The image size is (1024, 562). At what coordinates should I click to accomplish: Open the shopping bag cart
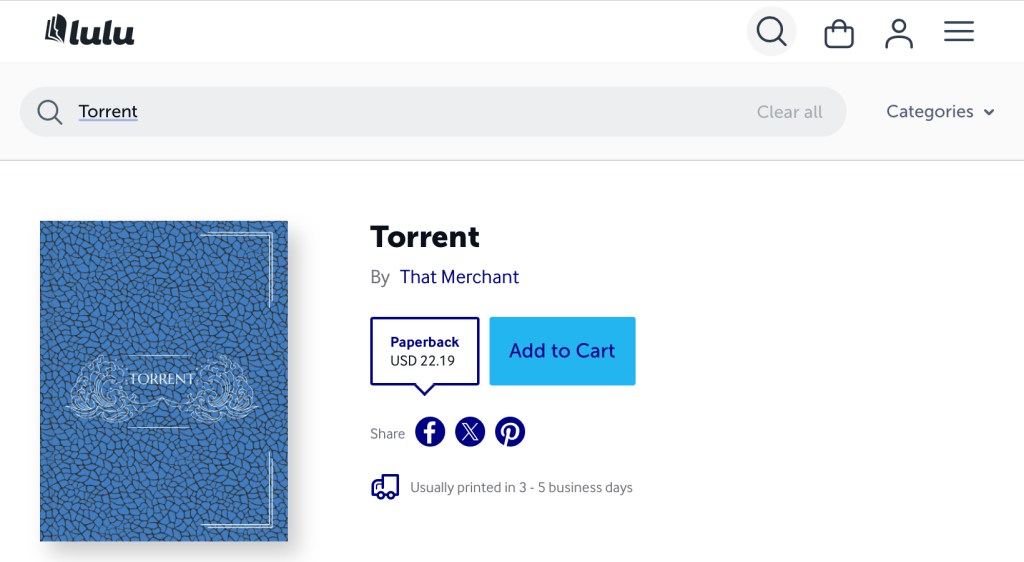[839, 34]
